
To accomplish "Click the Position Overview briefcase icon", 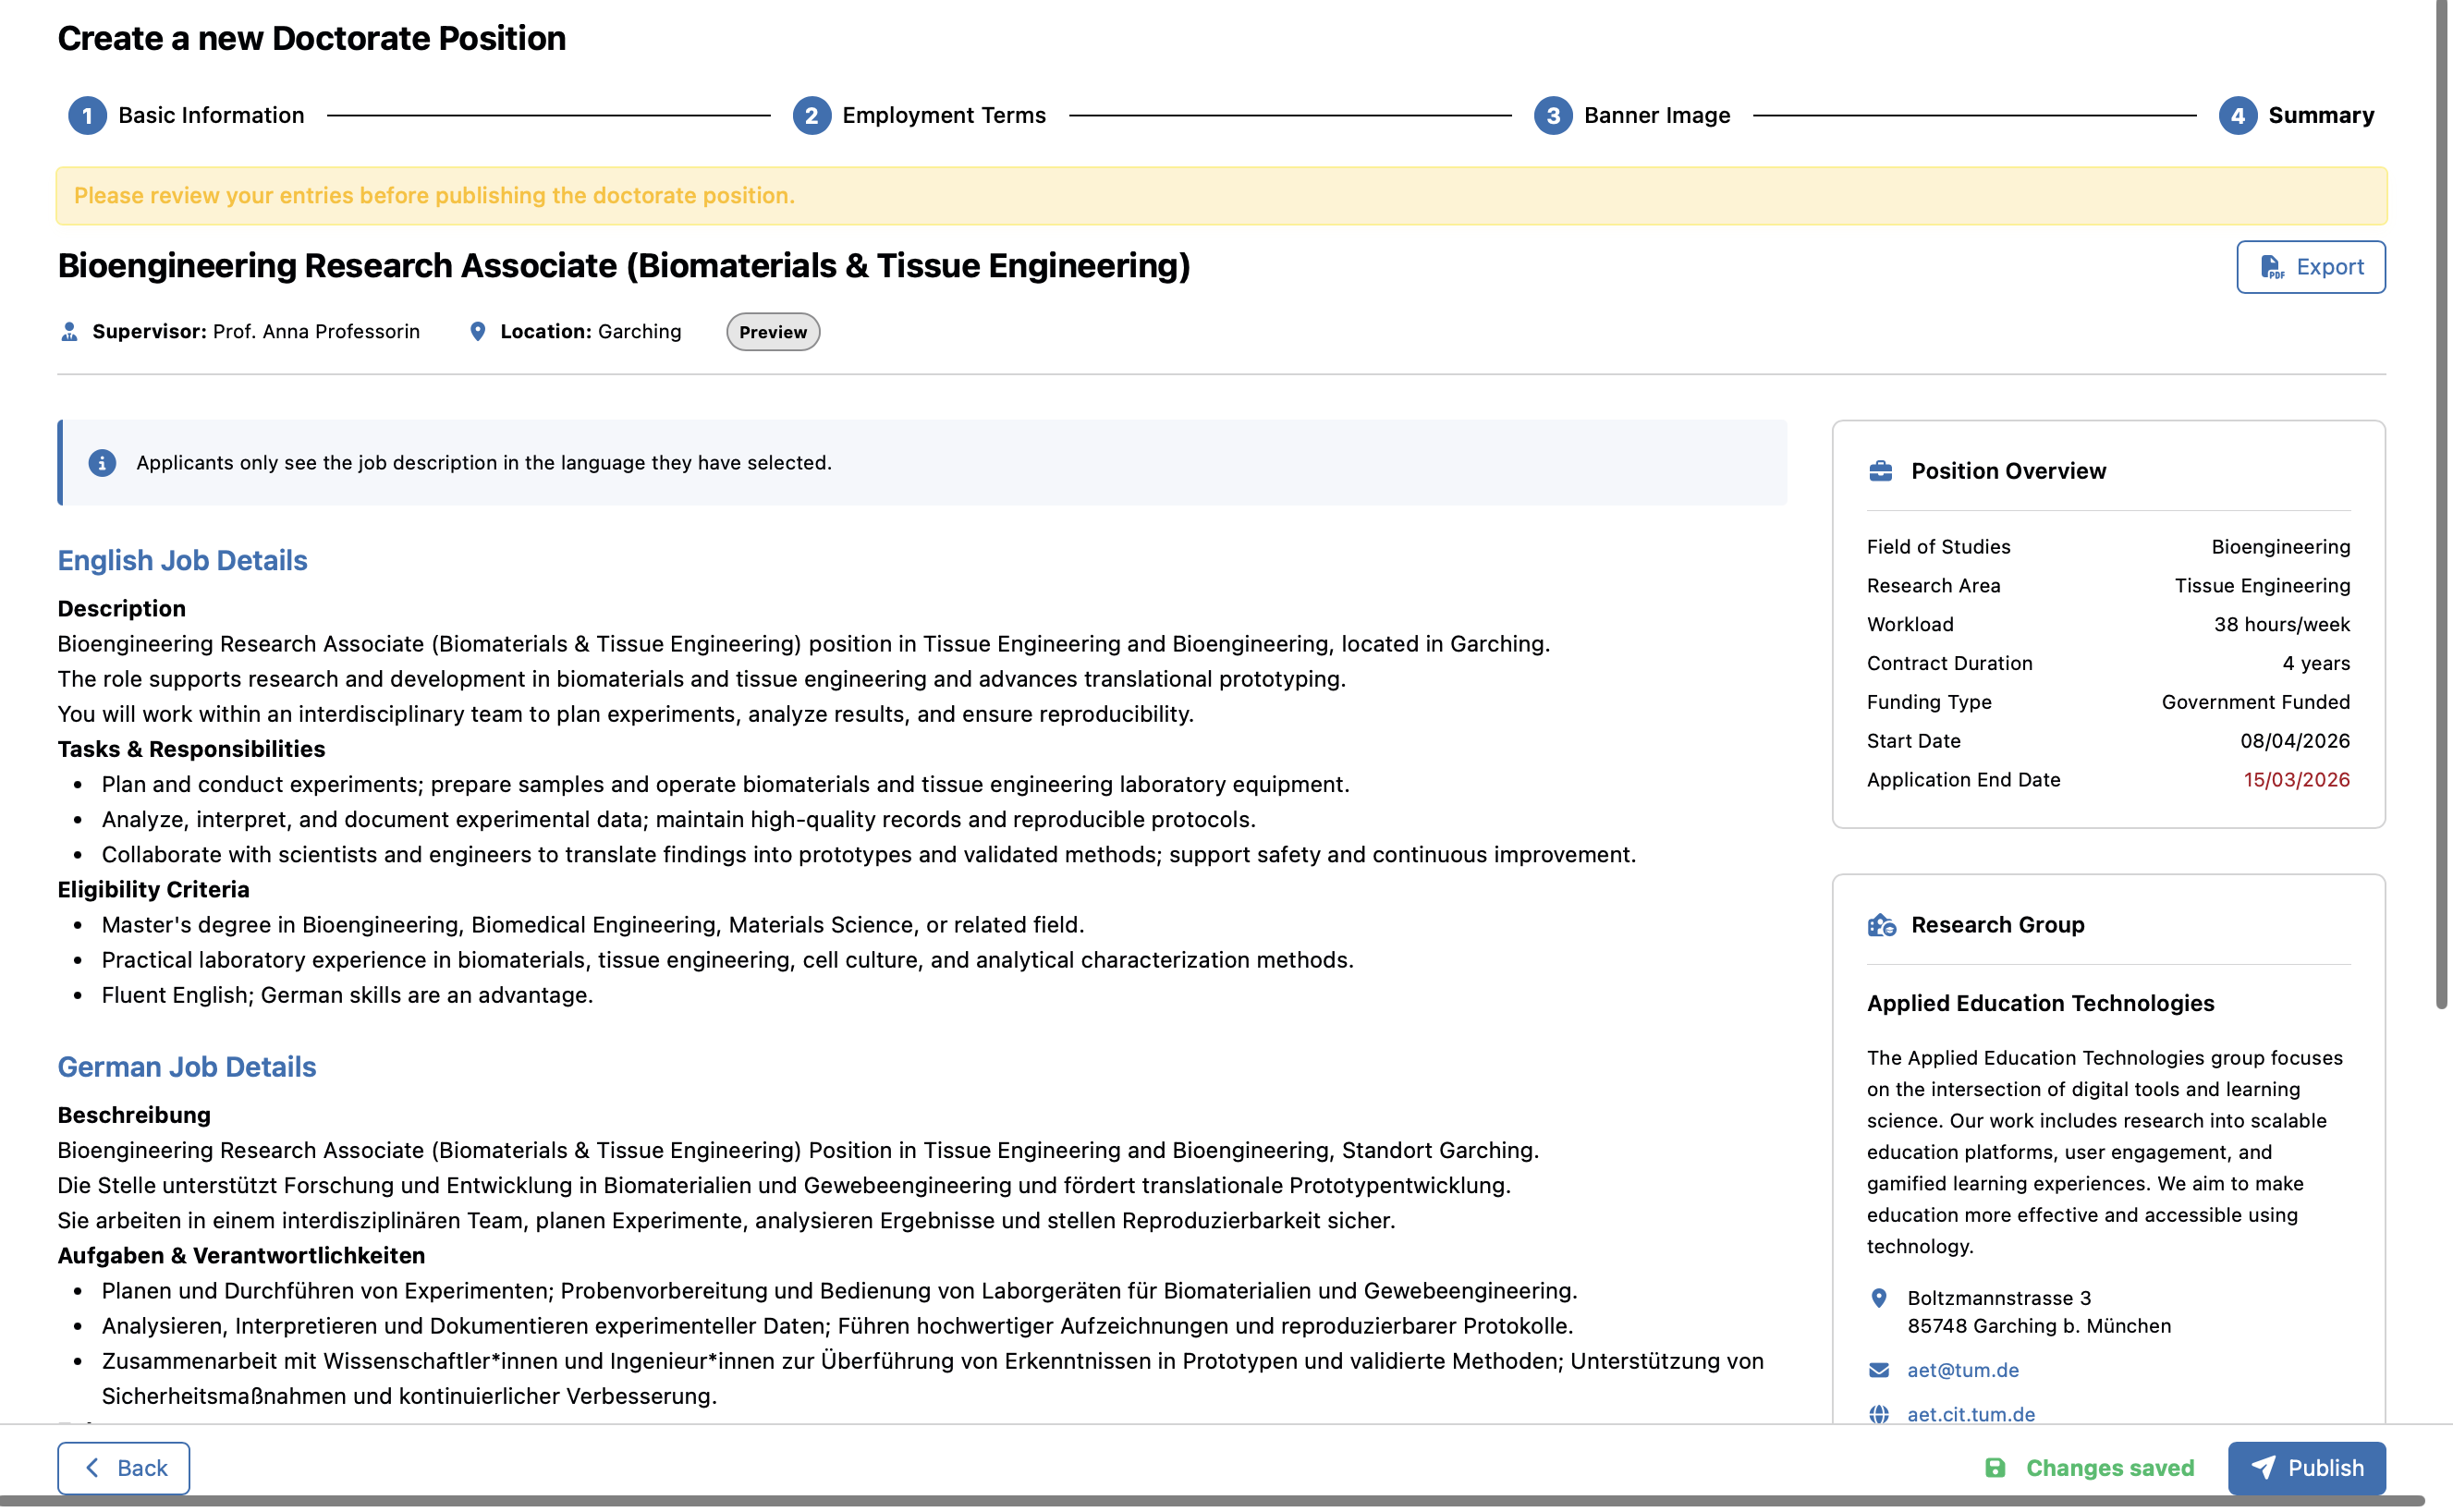I will [x=1880, y=471].
